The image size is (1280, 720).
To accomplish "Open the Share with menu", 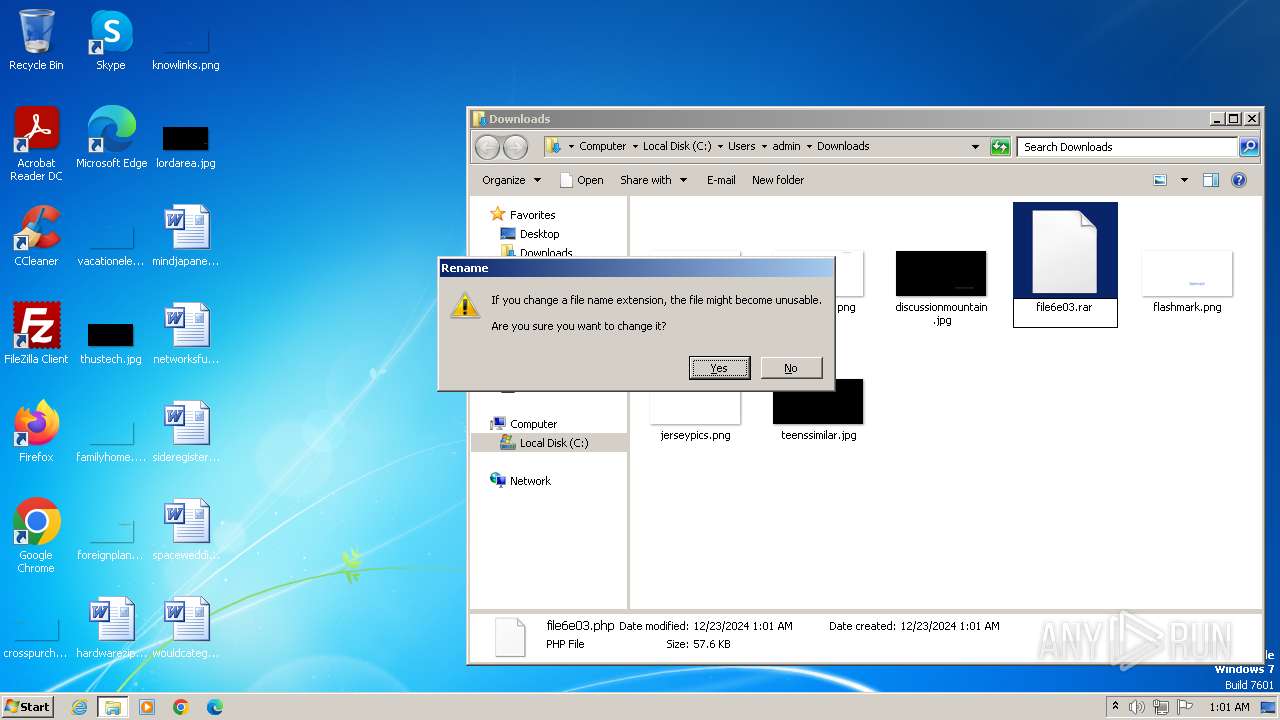I will point(654,180).
